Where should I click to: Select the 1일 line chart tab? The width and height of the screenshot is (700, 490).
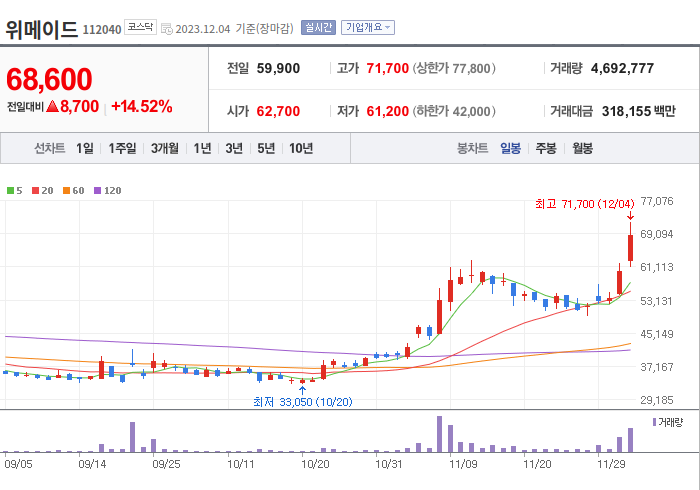coord(85,148)
